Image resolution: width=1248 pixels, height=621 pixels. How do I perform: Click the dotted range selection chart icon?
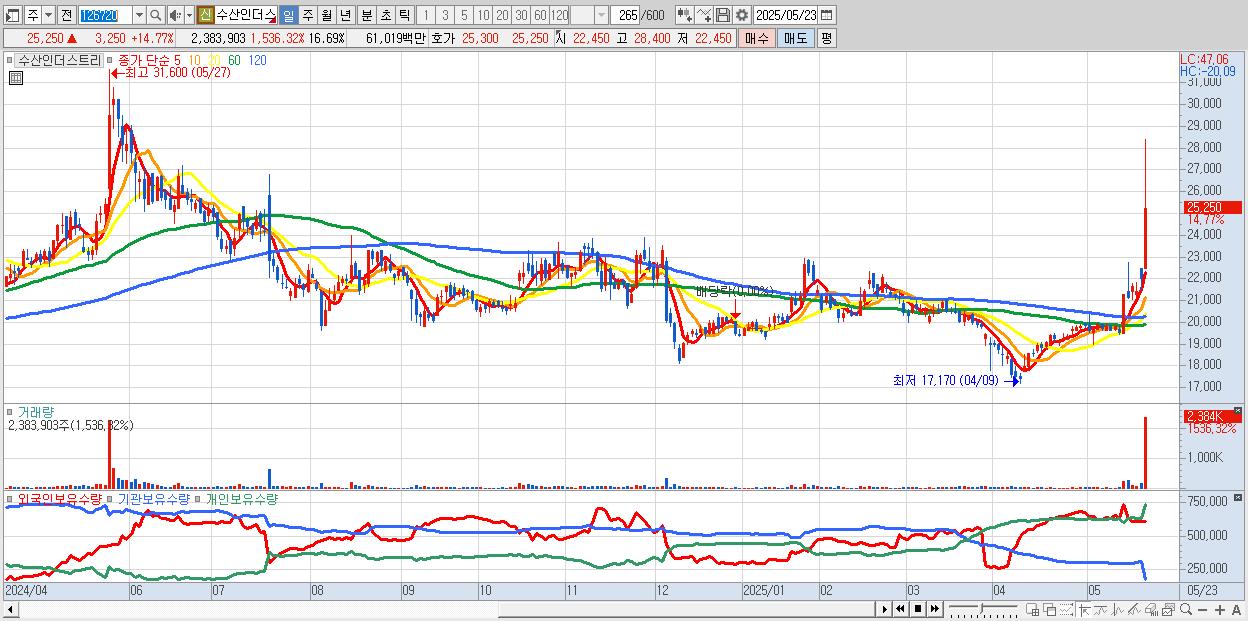point(1066,609)
